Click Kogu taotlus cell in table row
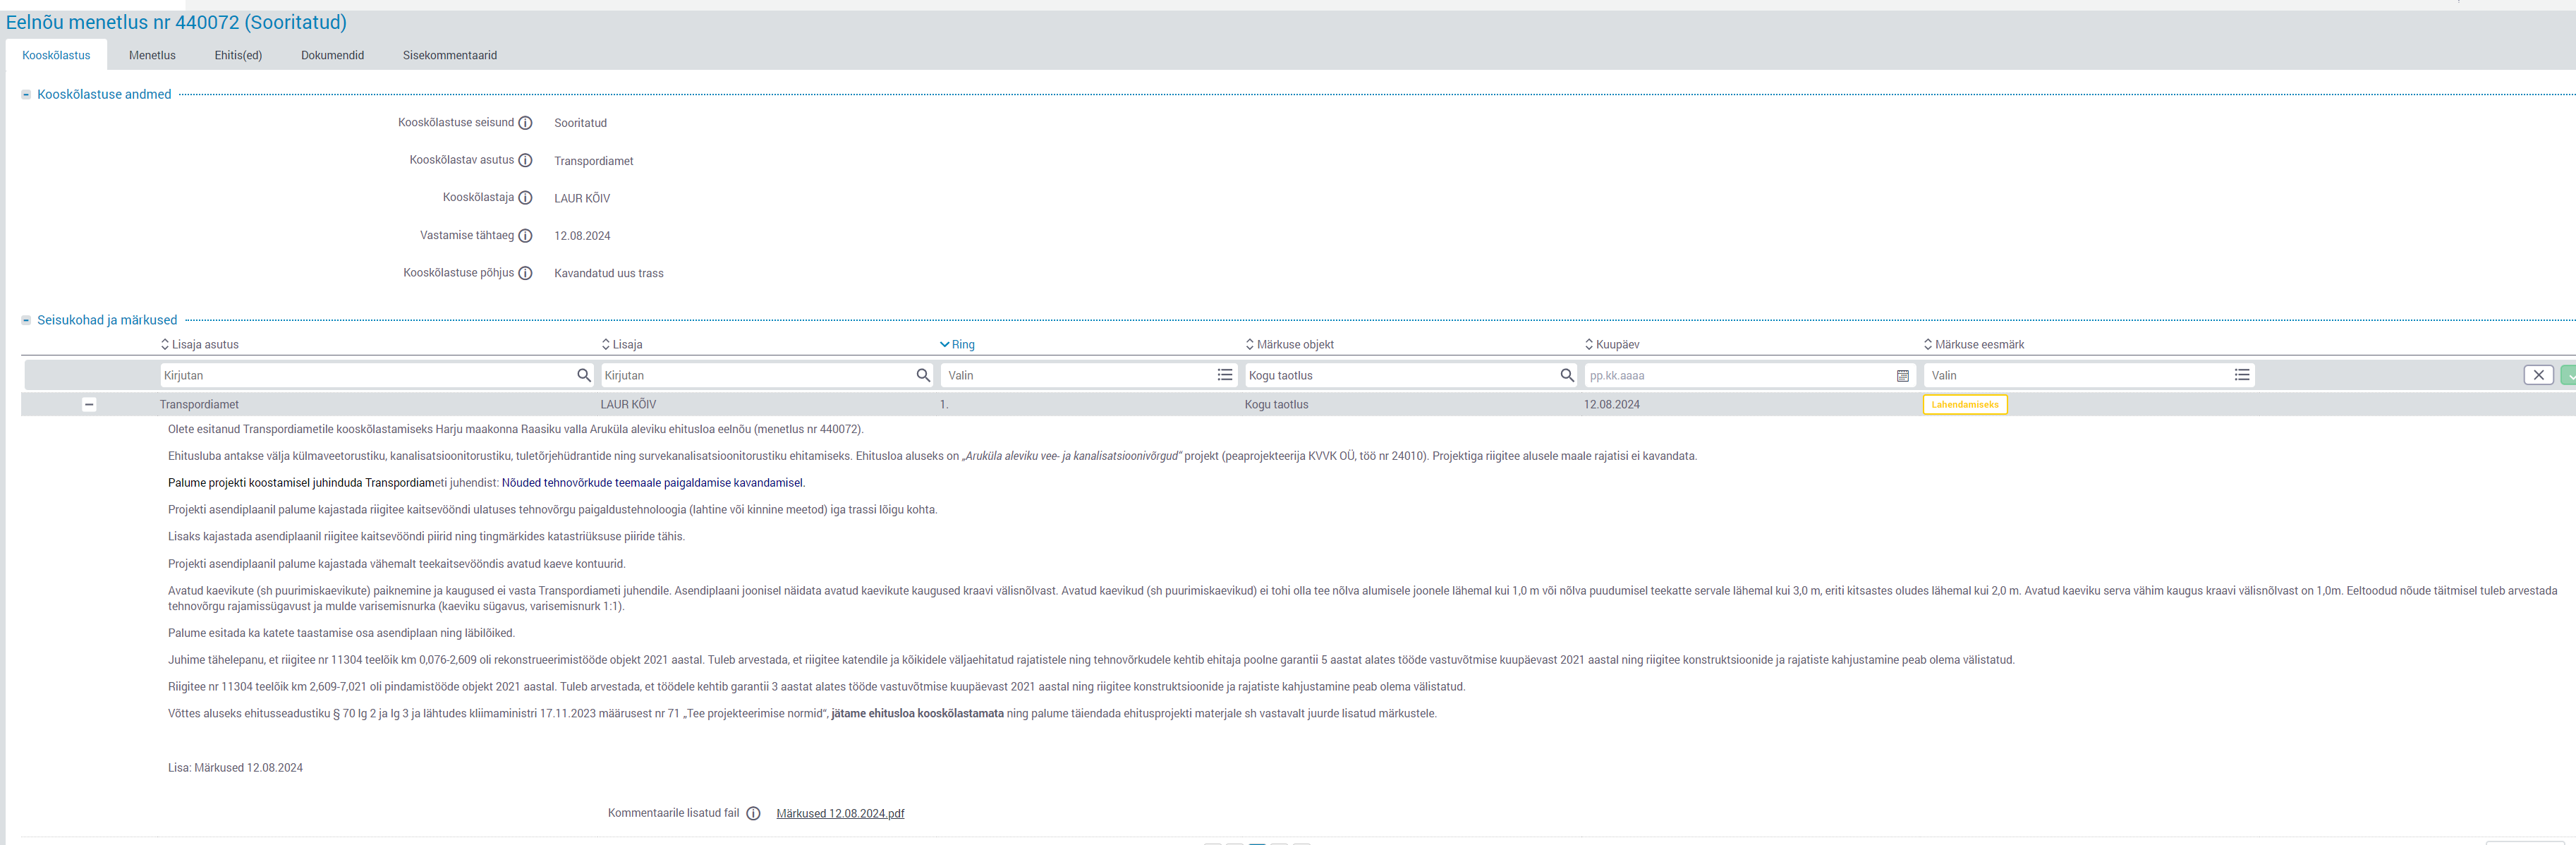 tap(1276, 405)
